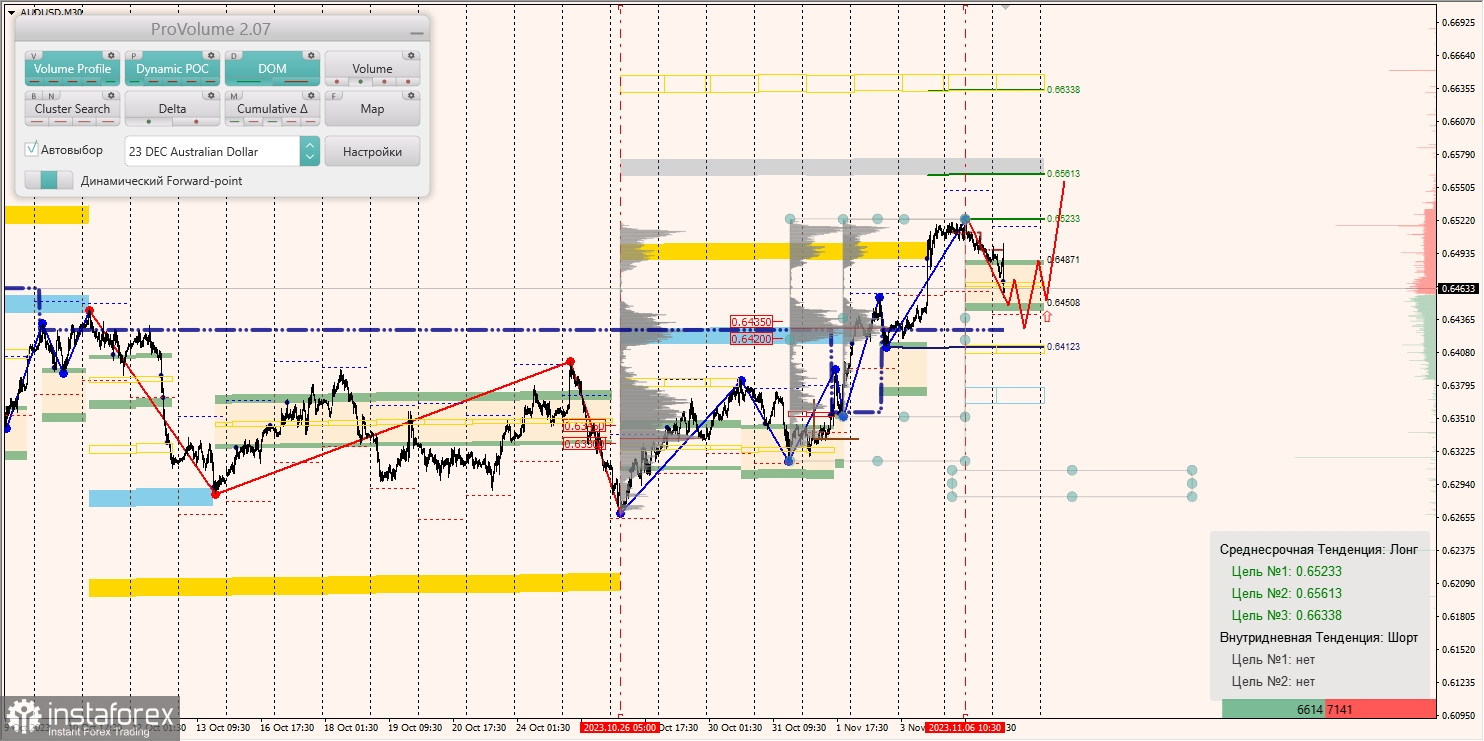1484x741 pixels.
Task: Click Цель №1: 0.65233 in info panel
Action: [x=1286, y=572]
